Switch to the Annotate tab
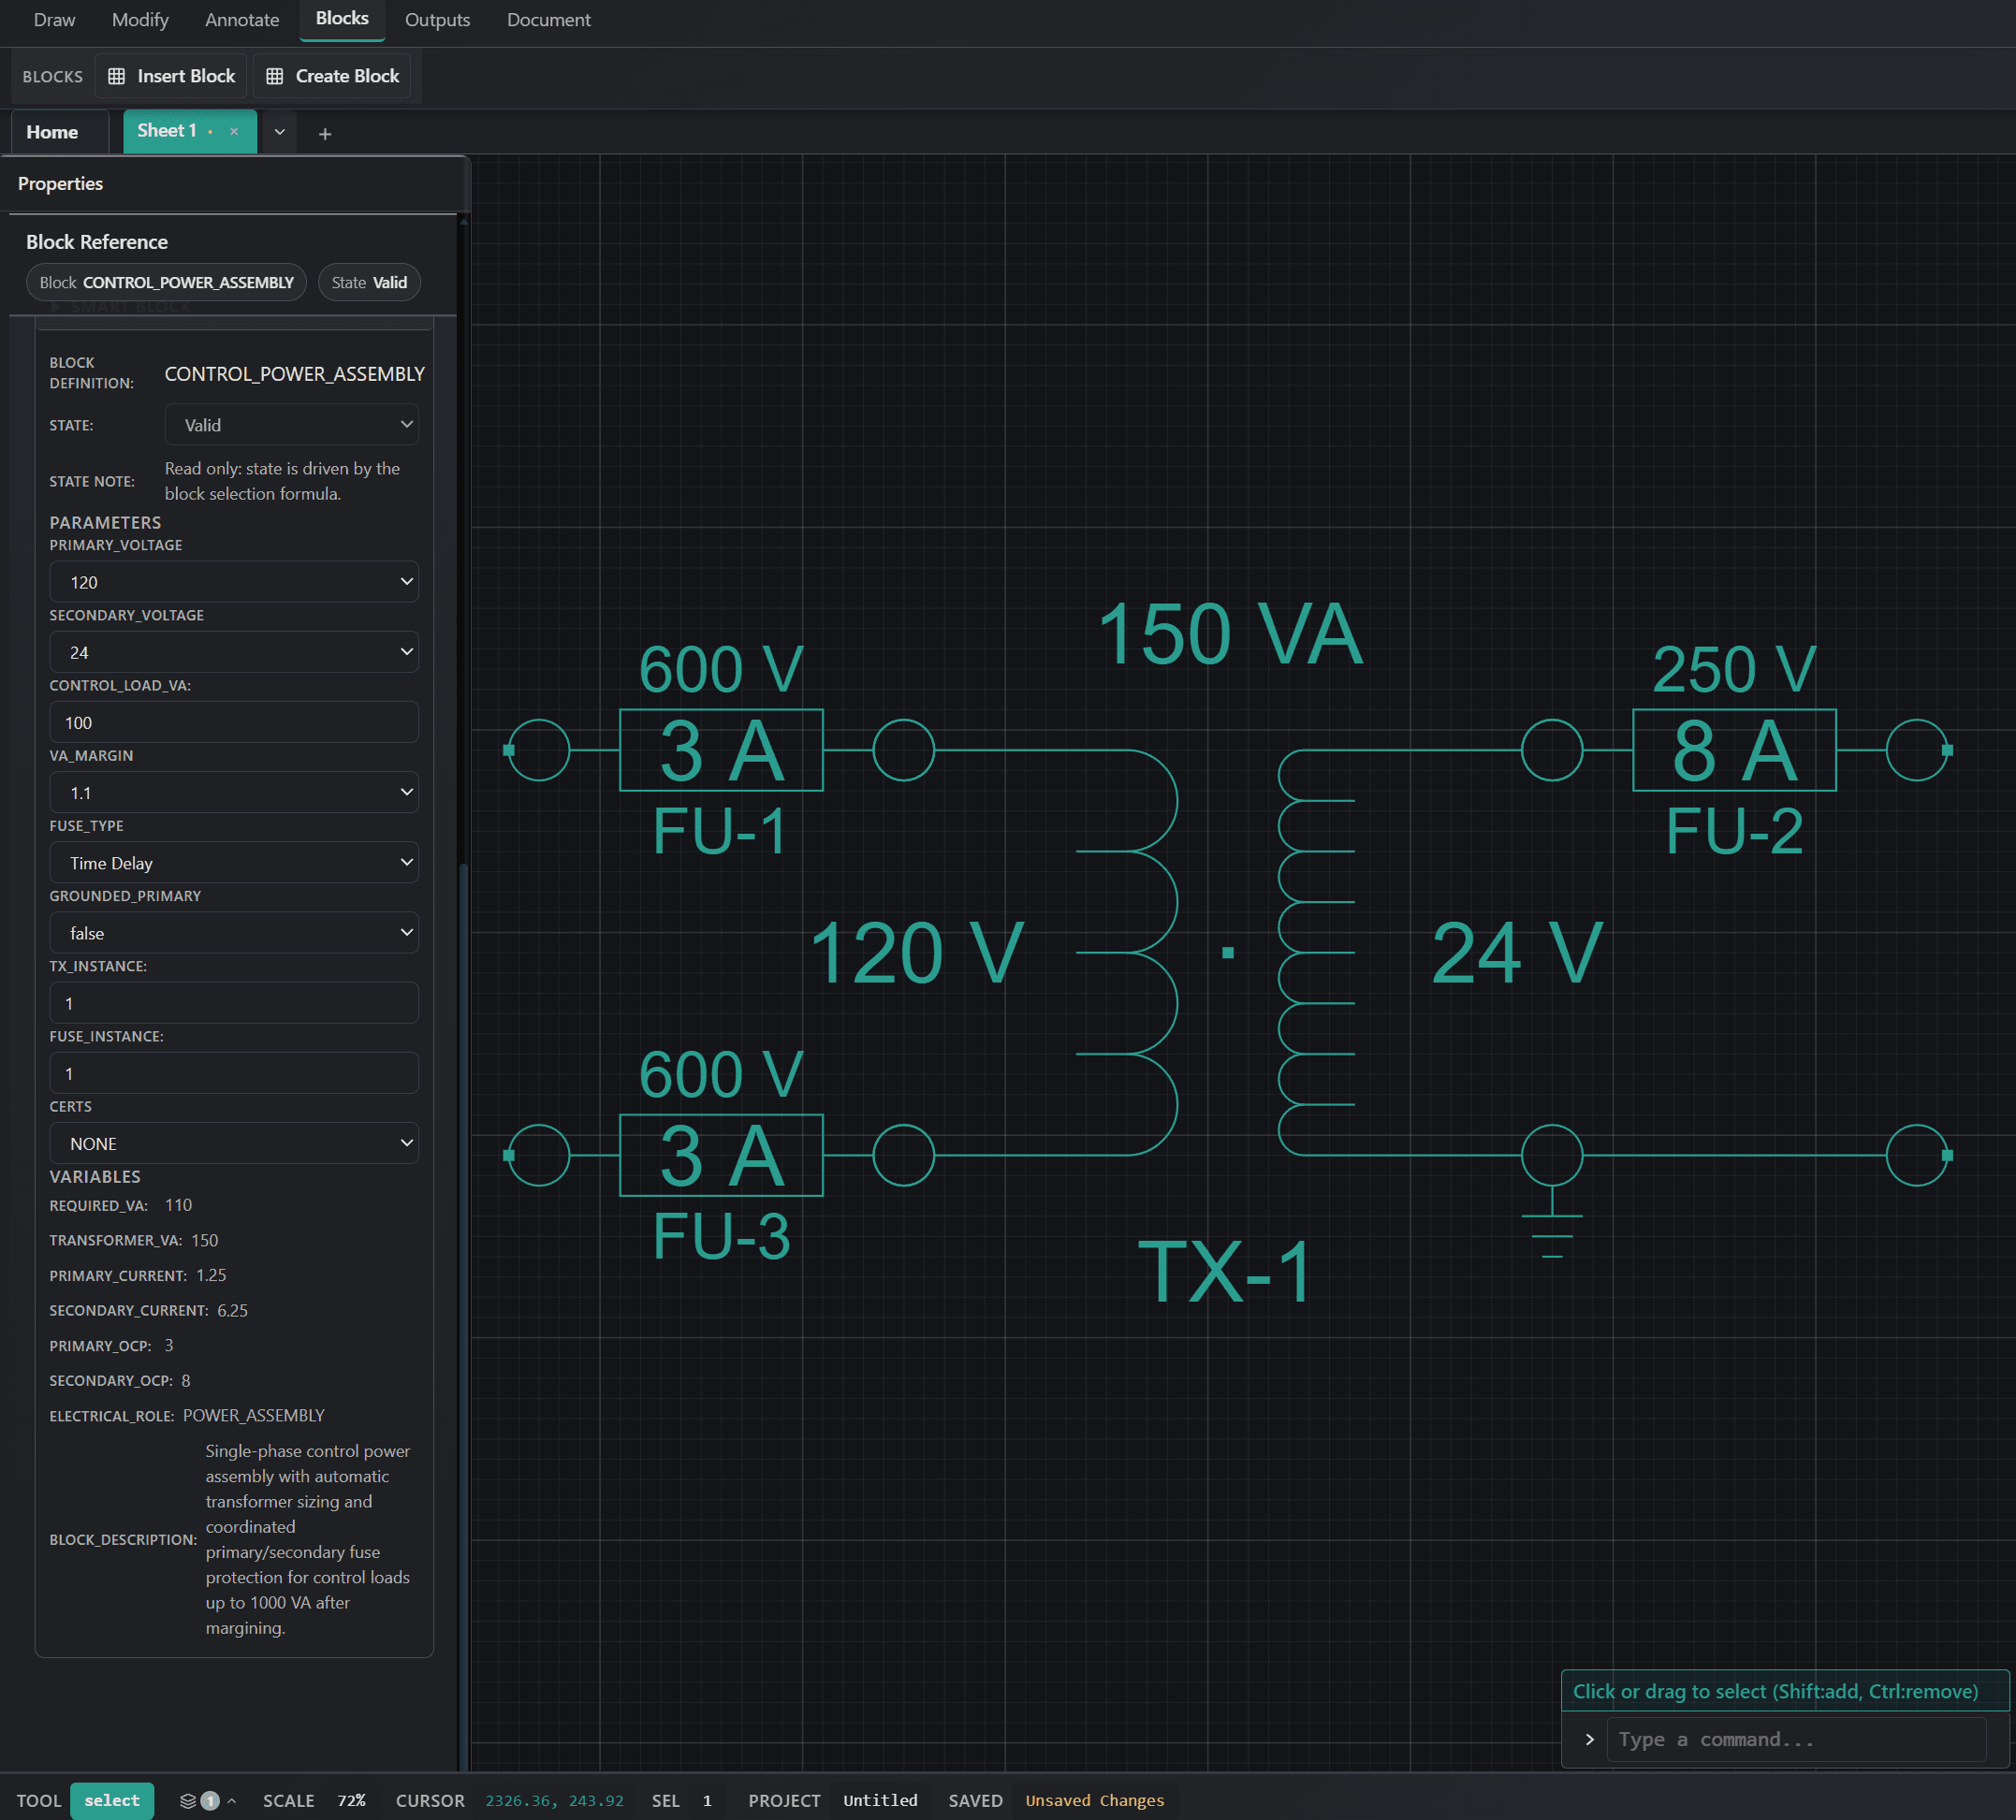2016x1820 pixels. 242,20
